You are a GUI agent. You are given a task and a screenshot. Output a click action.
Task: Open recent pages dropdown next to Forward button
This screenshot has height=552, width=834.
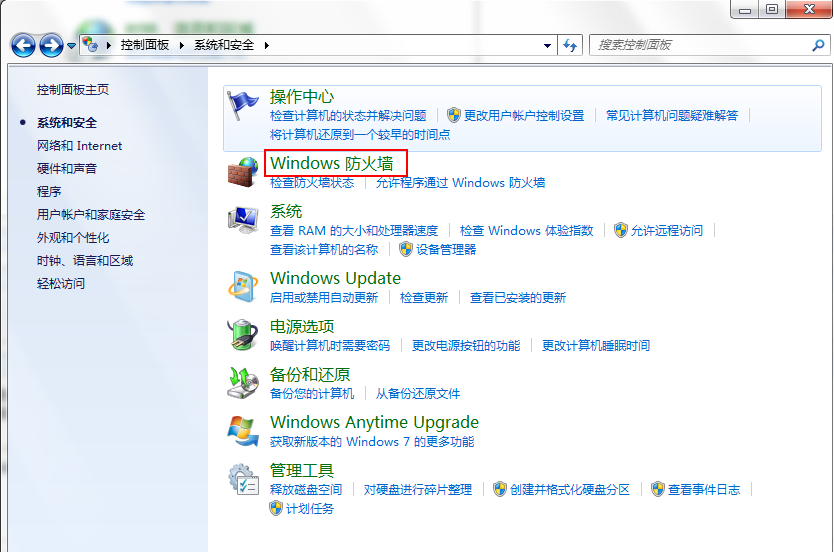tap(71, 46)
